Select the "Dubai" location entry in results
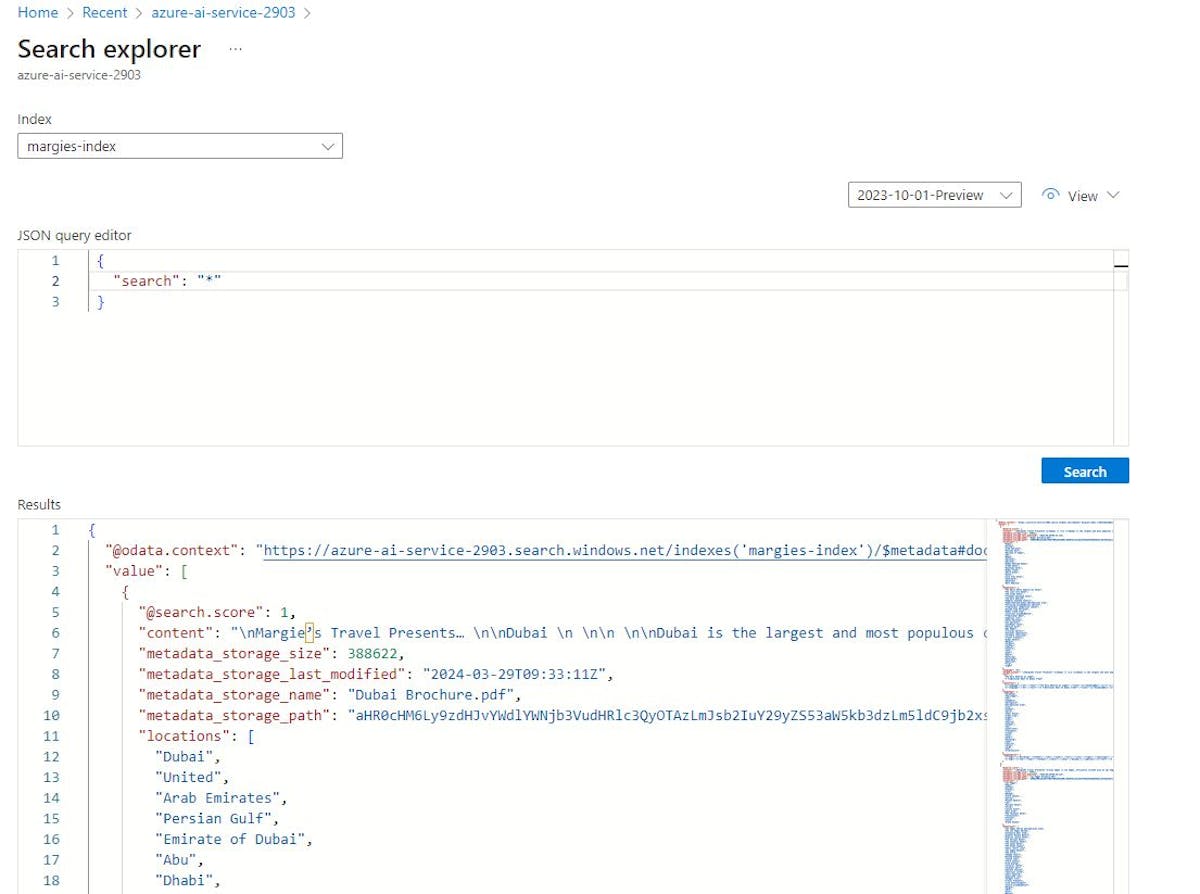The width and height of the screenshot is (1200, 894). pyautogui.click(x=185, y=756)
